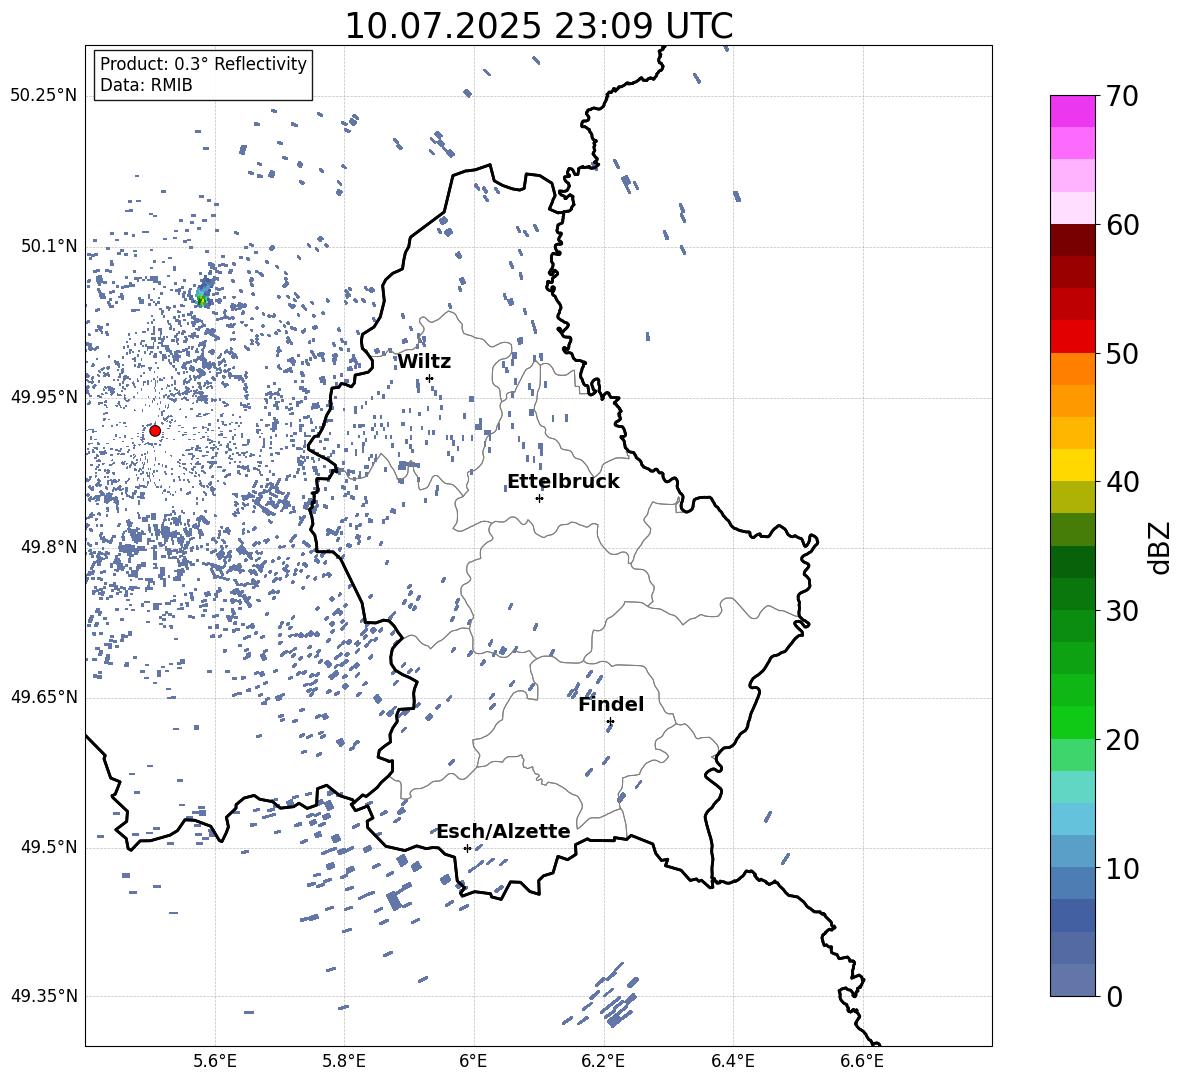Viewport: 1184px width, 1081px height.
Task: Click the Findel station cross marker
Action: coord(610,722)
